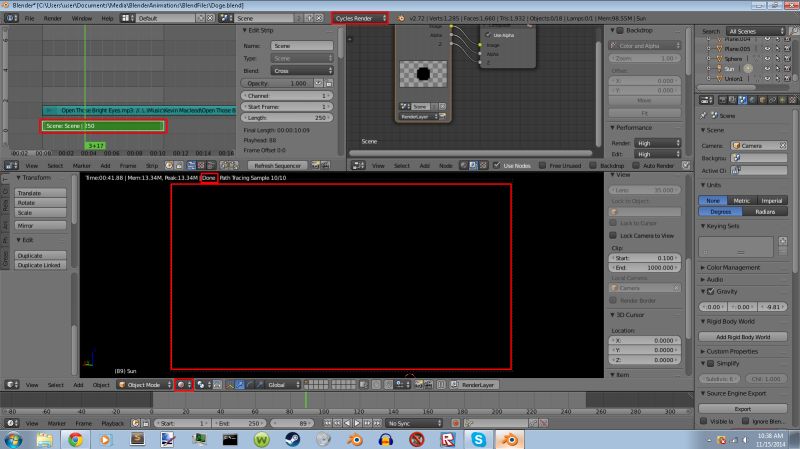Click the Export button
Viewport: 800px width, 449px height.
click(x=743, y=409)
